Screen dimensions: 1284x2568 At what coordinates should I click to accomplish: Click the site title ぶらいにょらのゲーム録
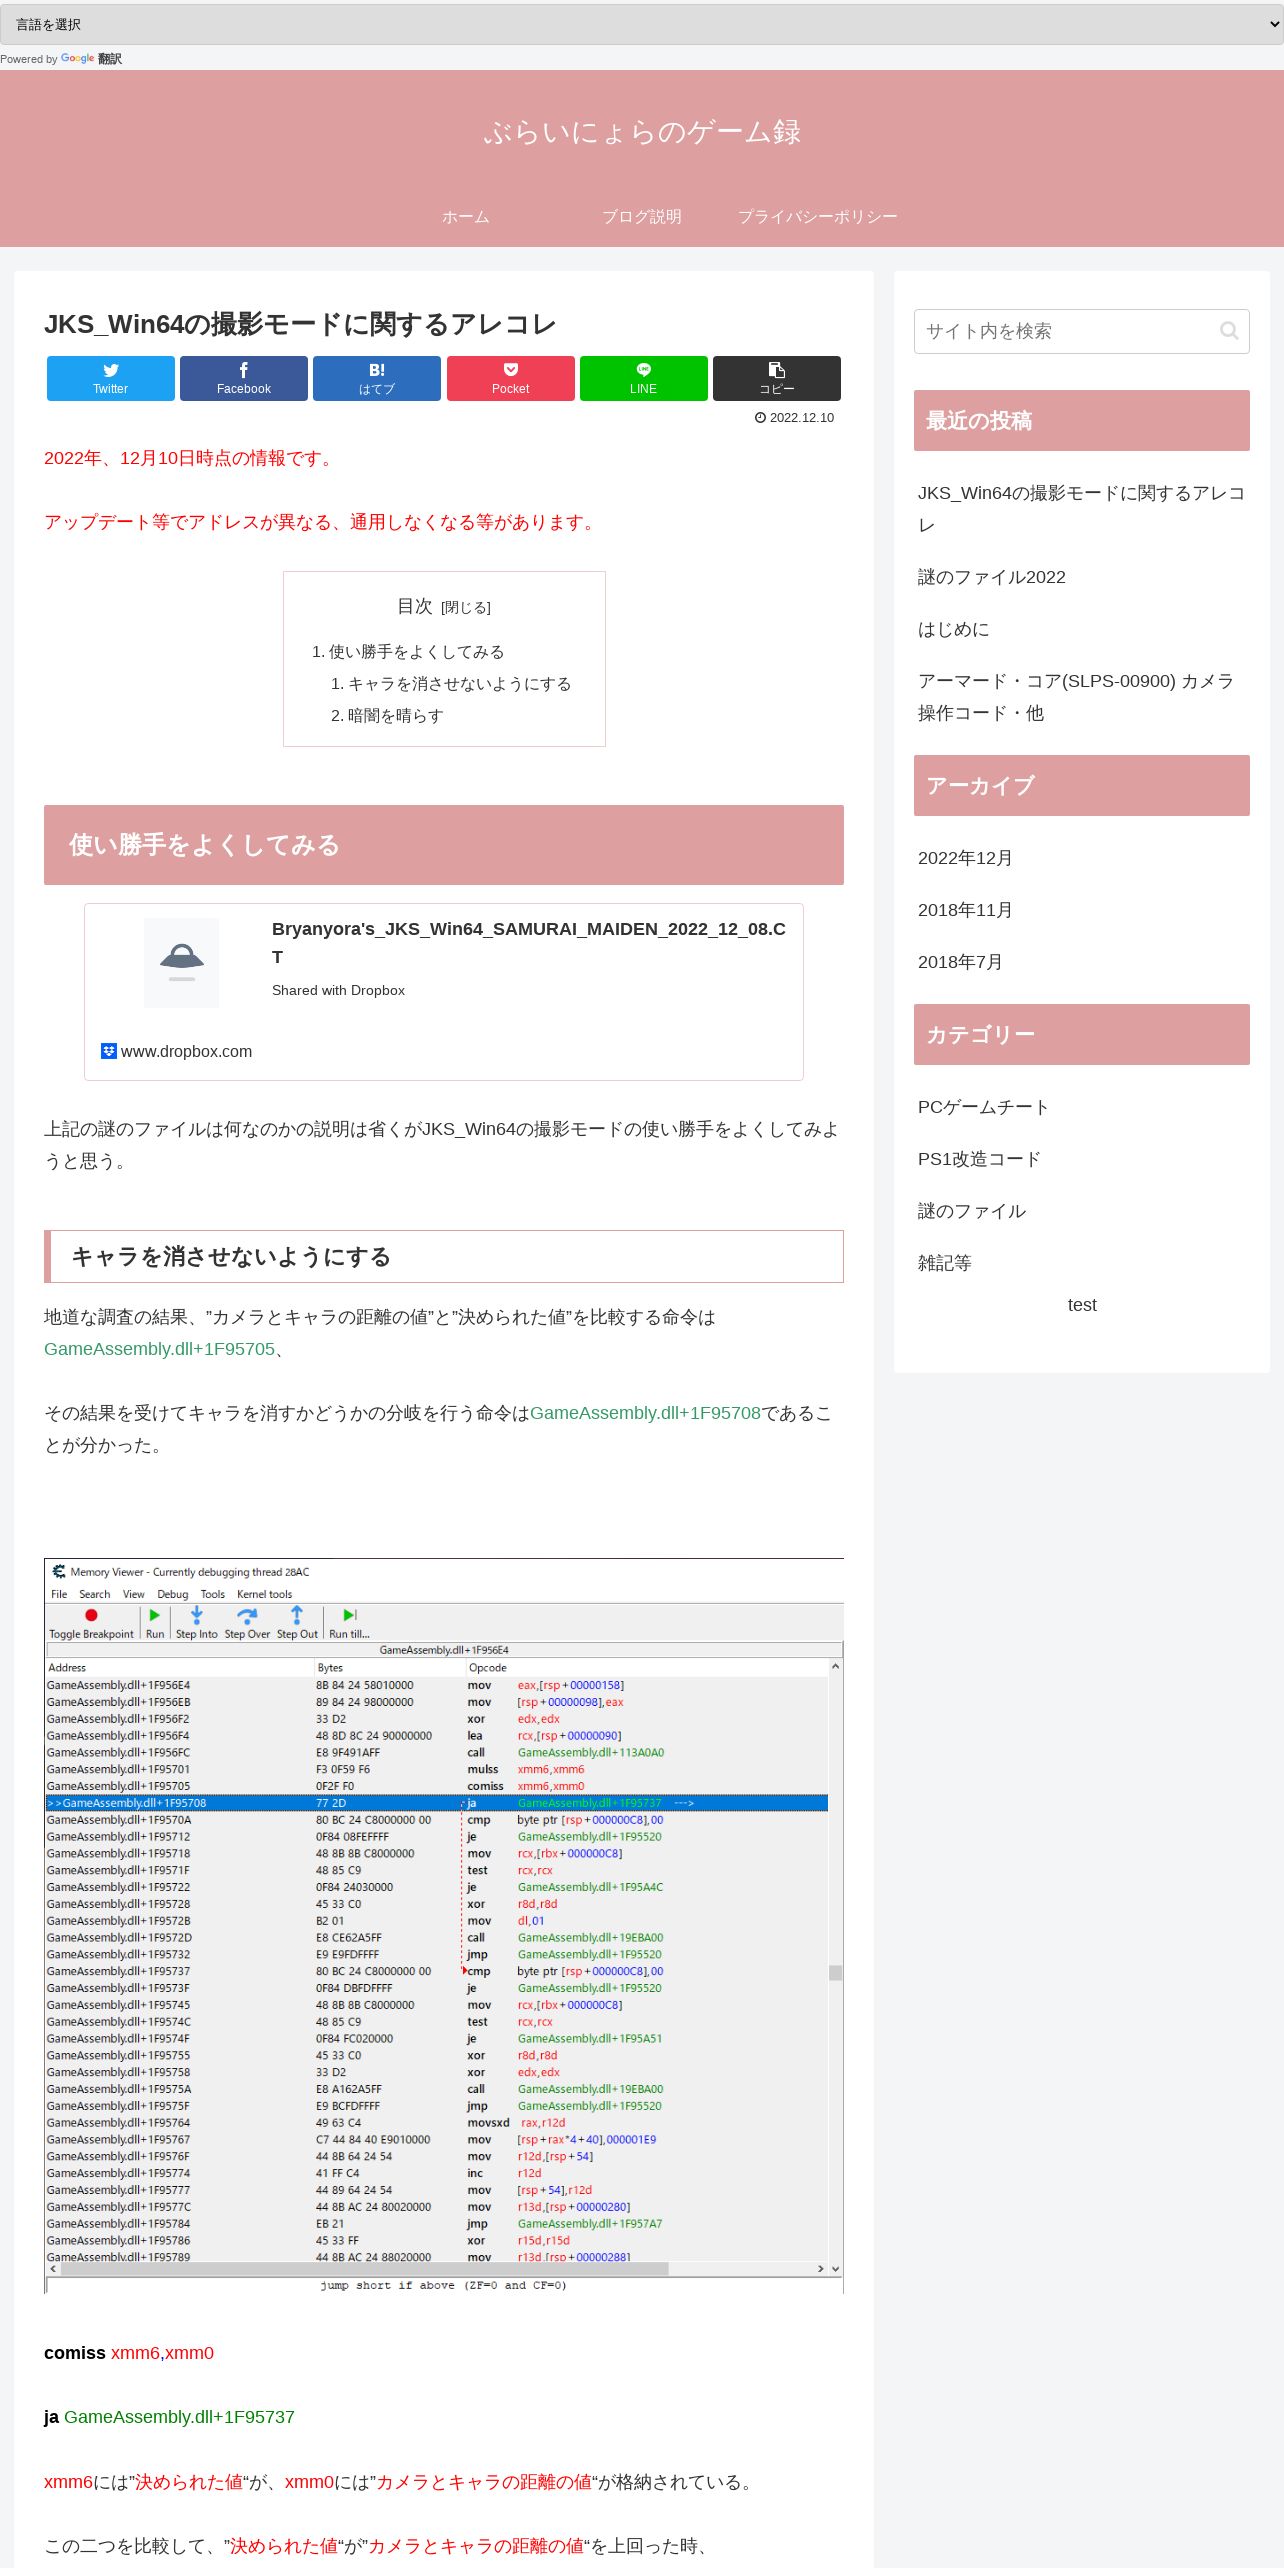[642, 131]
